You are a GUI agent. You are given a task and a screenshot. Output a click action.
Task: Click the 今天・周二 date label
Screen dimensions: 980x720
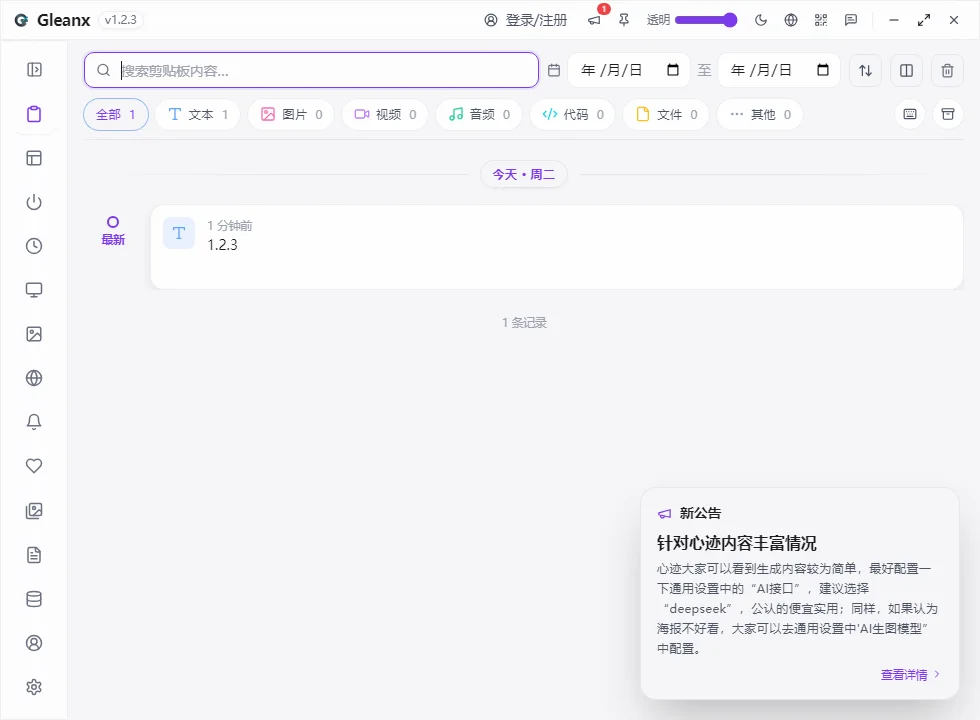click(524, 174)
